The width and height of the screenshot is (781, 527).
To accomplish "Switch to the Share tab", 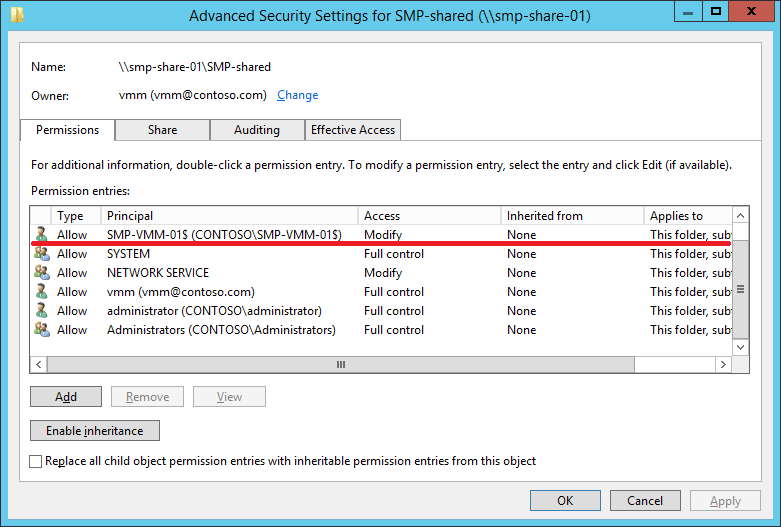I will point(162,130).
